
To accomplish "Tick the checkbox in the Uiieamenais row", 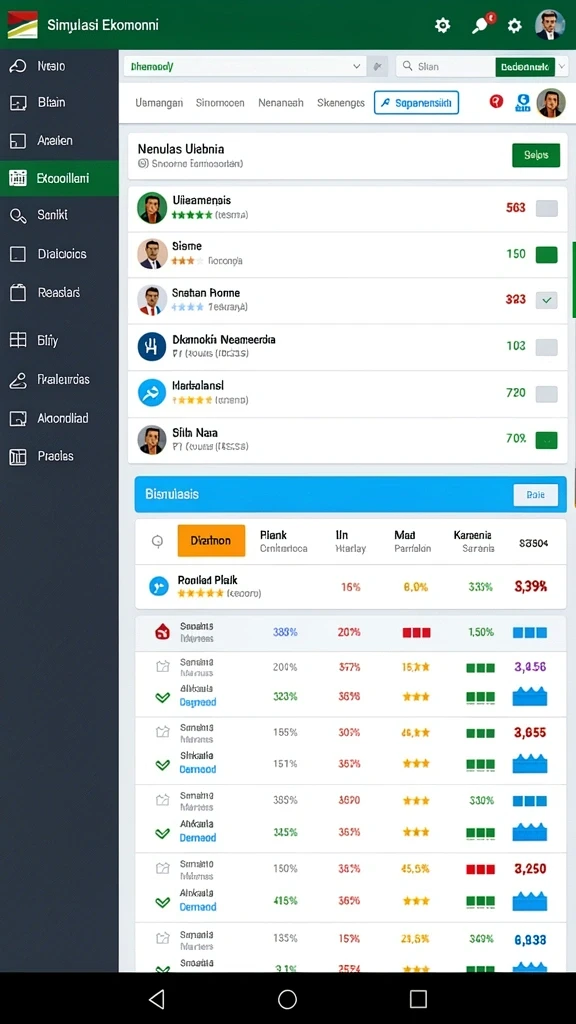I will coord(547,208).
